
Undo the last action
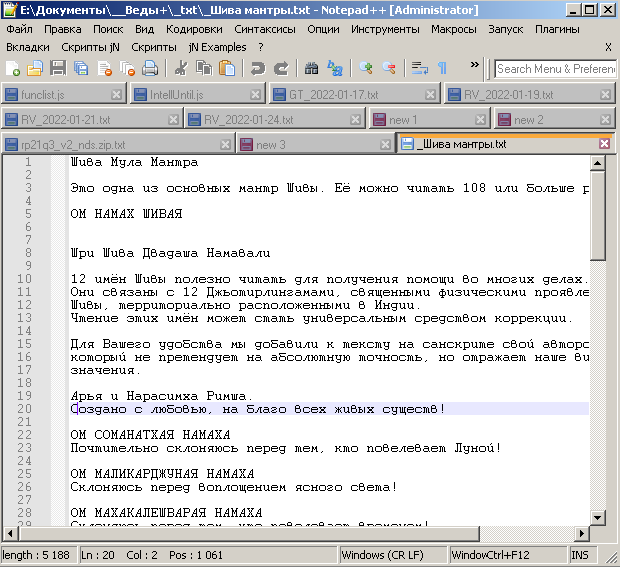click(258, 68)
